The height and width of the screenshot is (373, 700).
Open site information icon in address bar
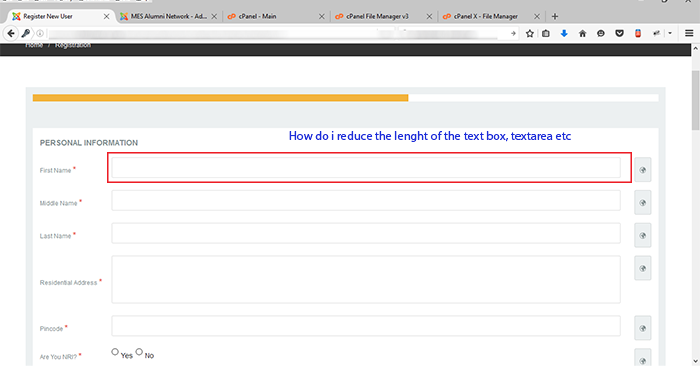click(40, 33)
